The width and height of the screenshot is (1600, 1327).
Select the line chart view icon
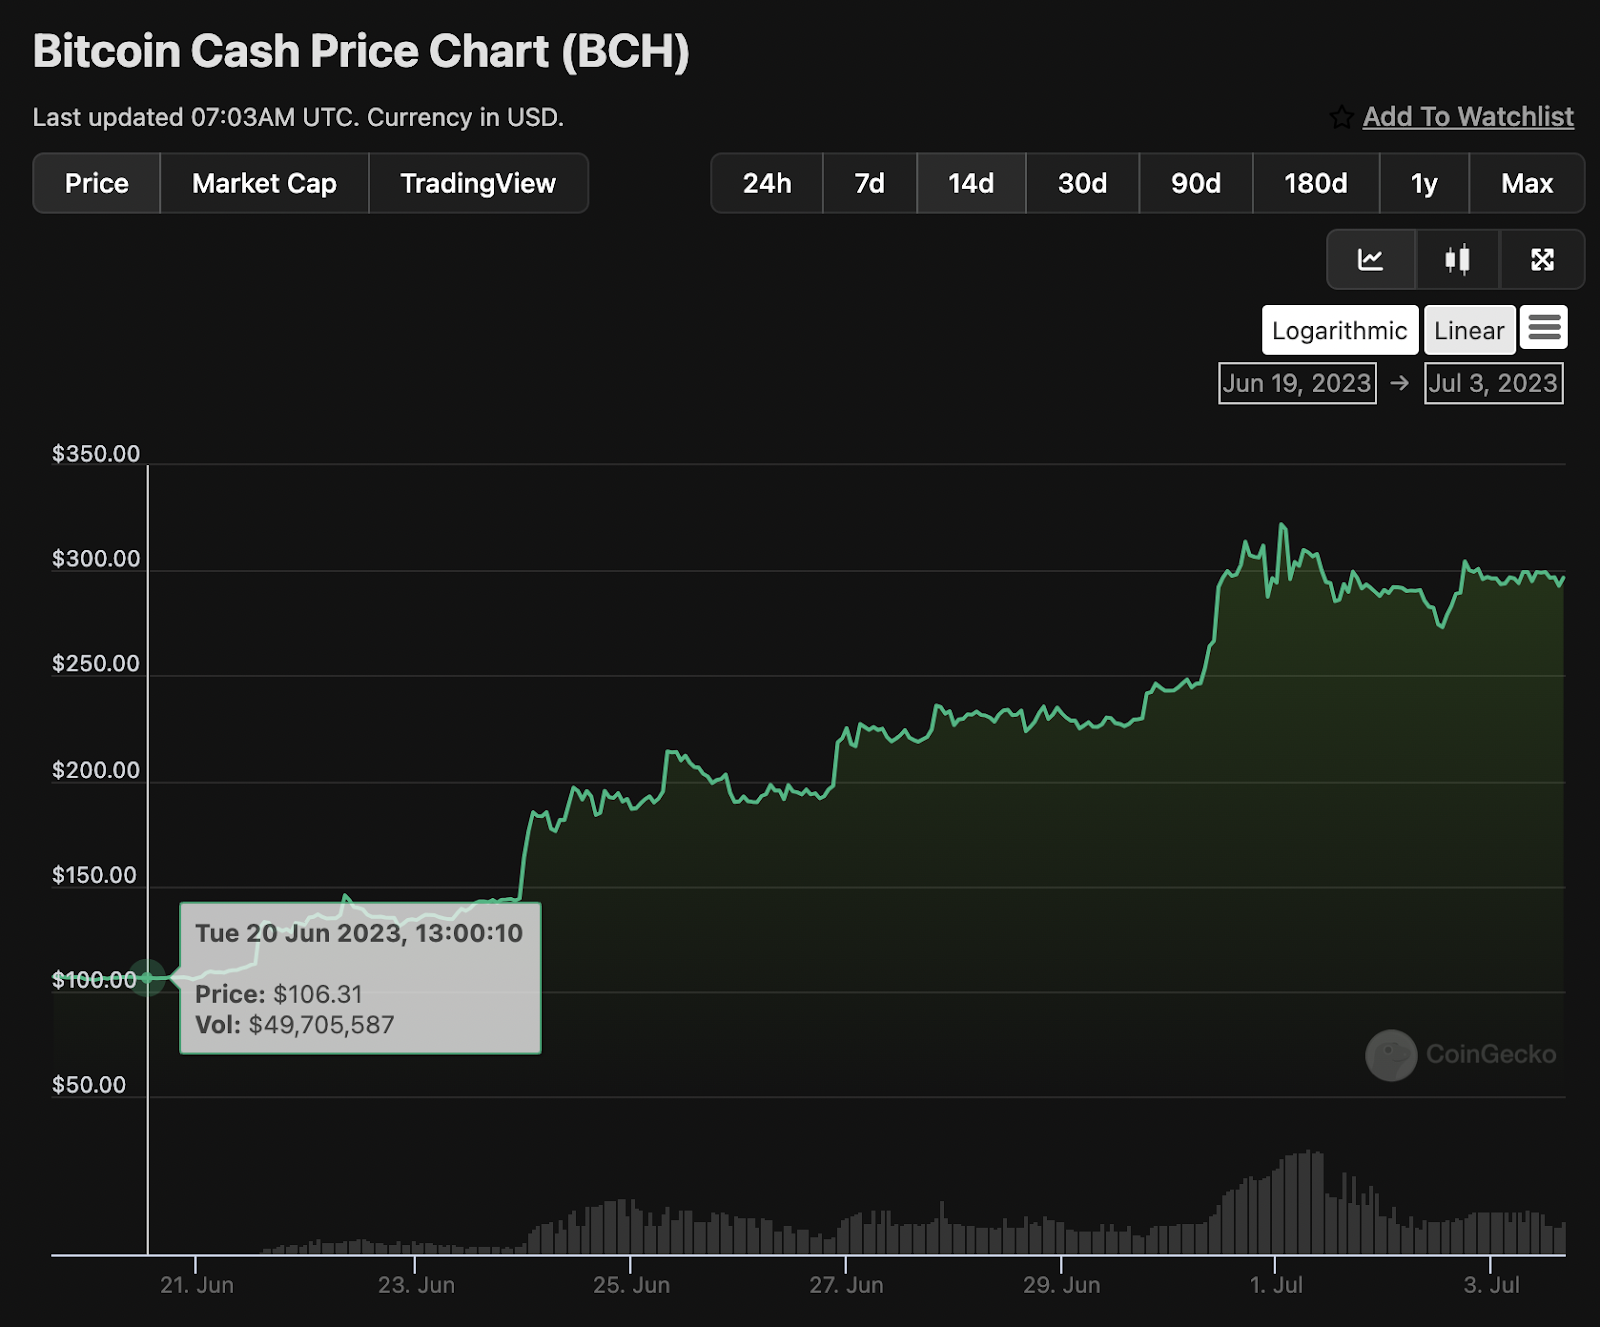pyautogui.click(x=1371, y=259)
